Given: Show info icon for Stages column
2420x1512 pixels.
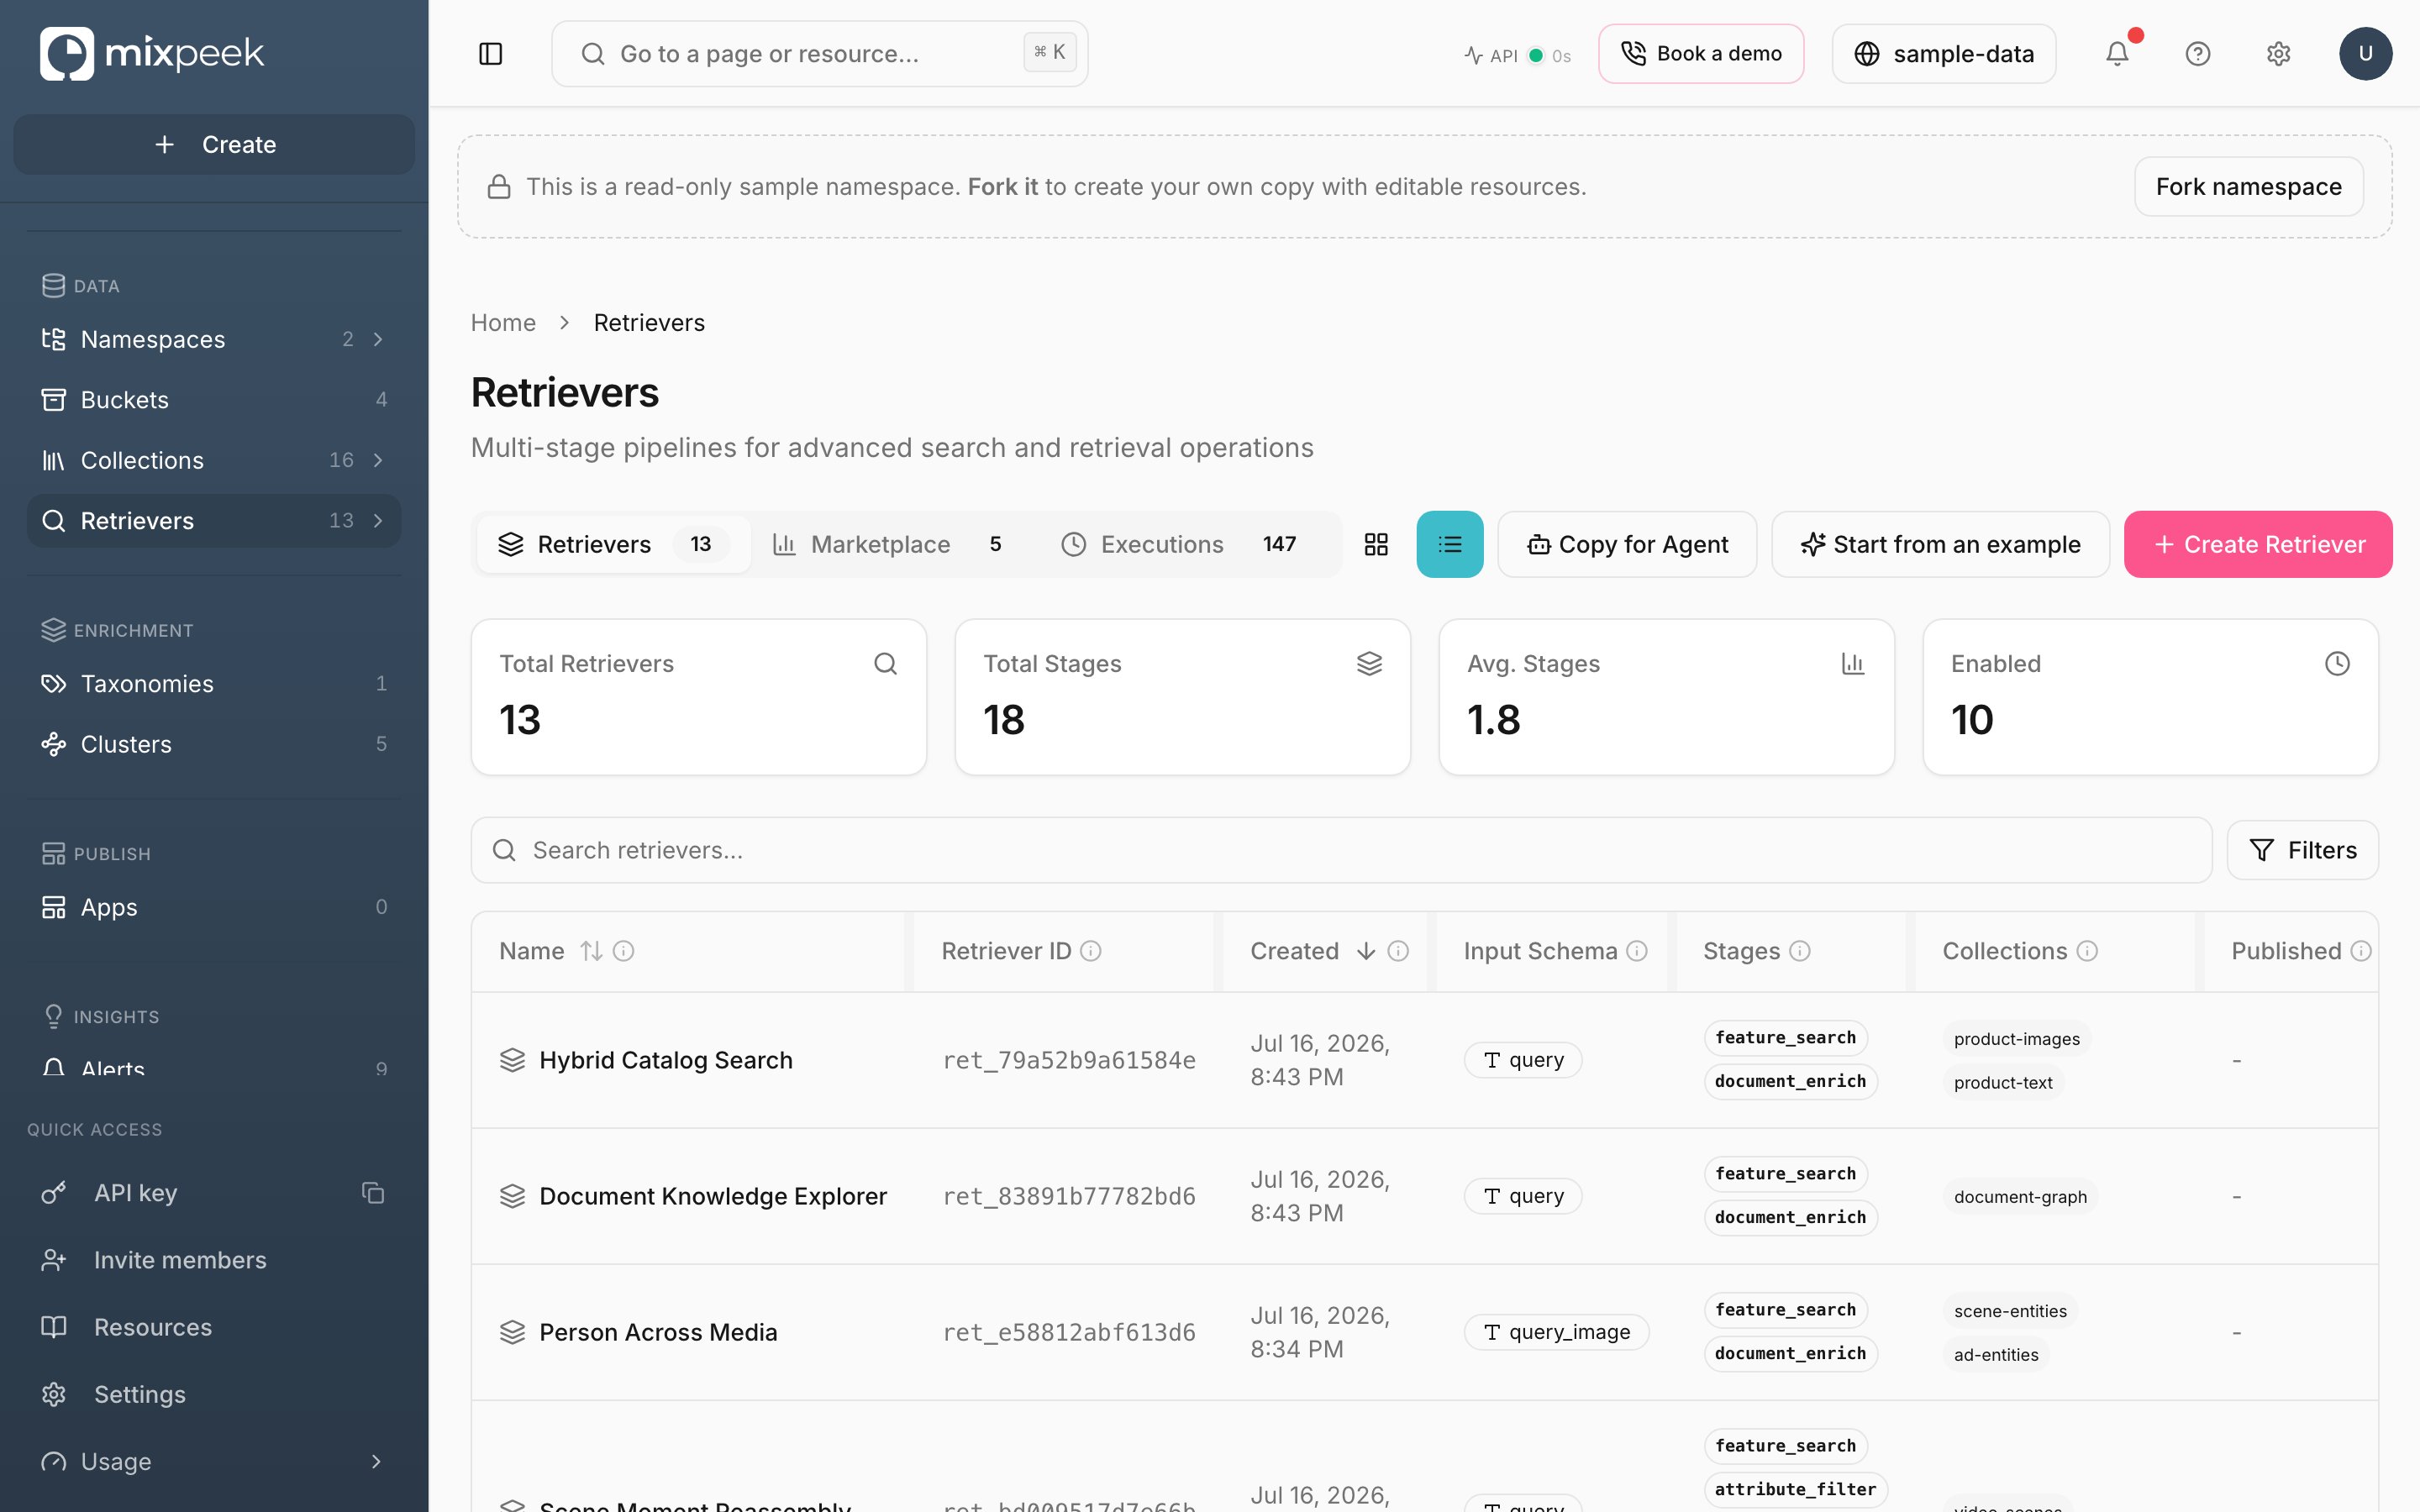Looking at the screenshot, I should tap(1800, 951).
